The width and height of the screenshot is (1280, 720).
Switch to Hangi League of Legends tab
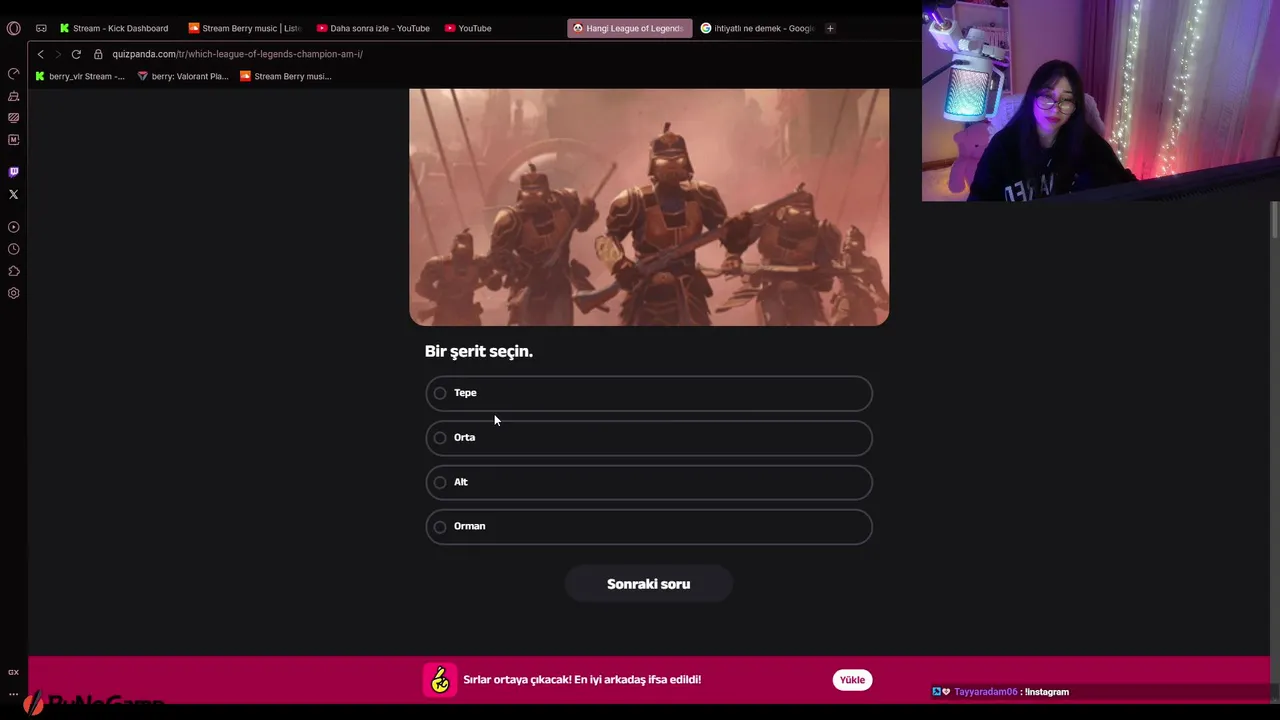click(x=629, y=28)
